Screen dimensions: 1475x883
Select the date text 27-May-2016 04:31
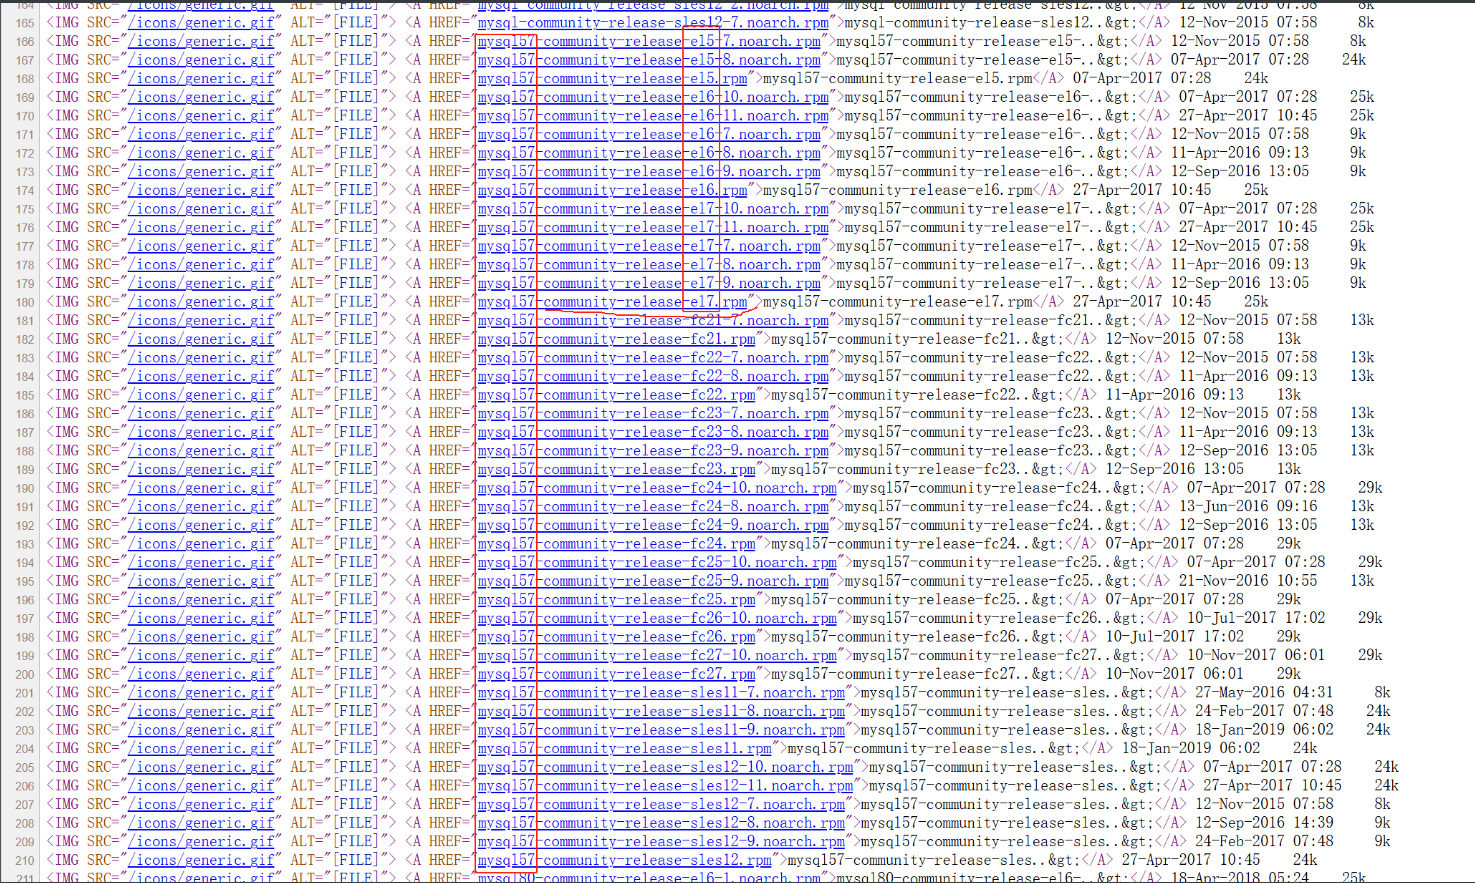click(x=1264, y=693)
